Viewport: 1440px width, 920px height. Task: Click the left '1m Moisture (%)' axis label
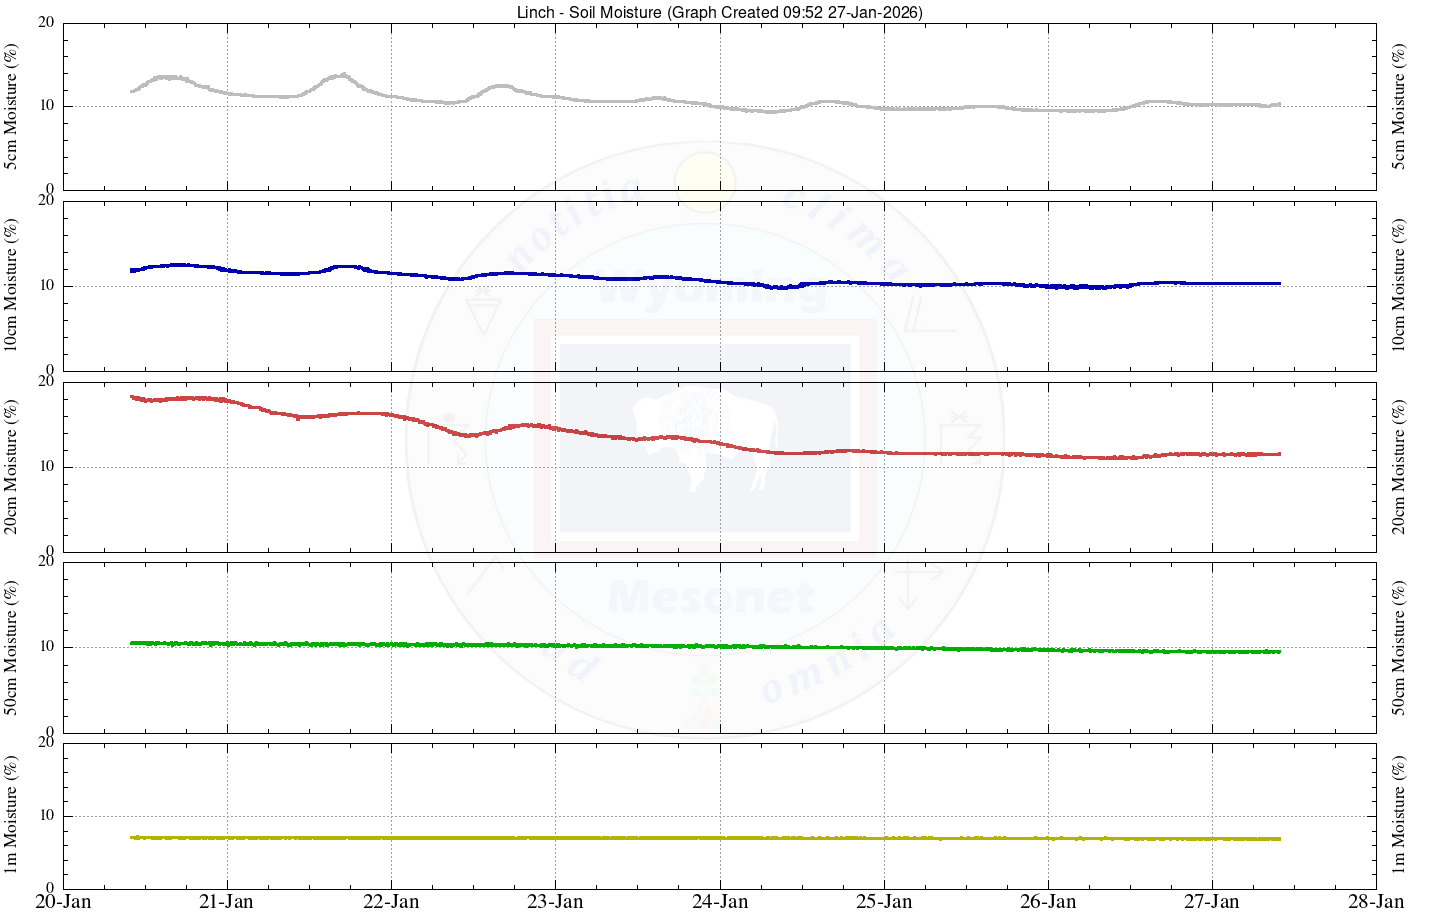12,814
